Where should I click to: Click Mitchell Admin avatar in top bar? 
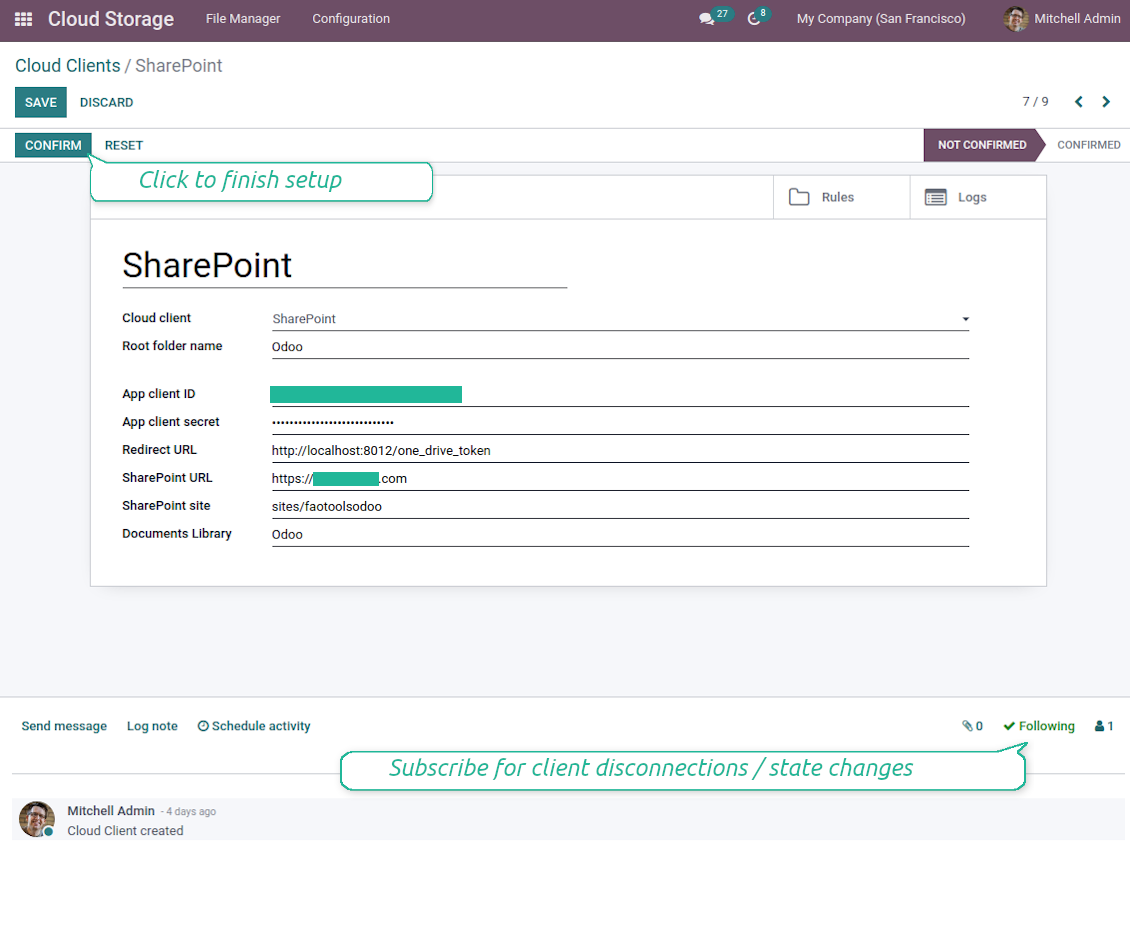pos(1015,19)
